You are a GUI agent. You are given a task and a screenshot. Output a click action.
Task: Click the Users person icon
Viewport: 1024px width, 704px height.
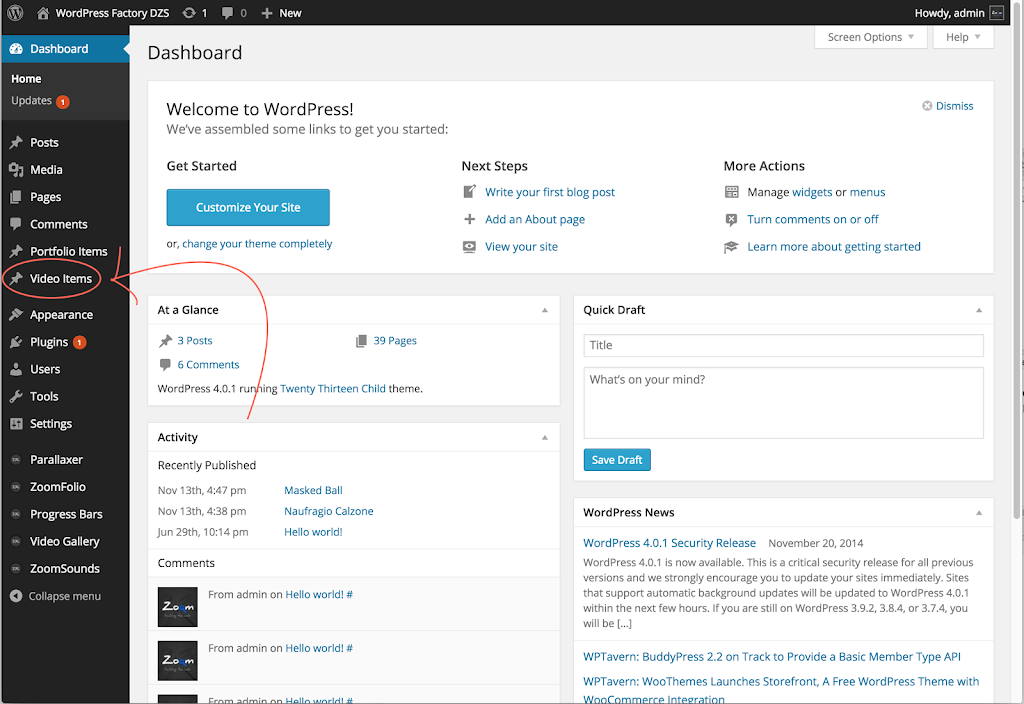[16, 370]
